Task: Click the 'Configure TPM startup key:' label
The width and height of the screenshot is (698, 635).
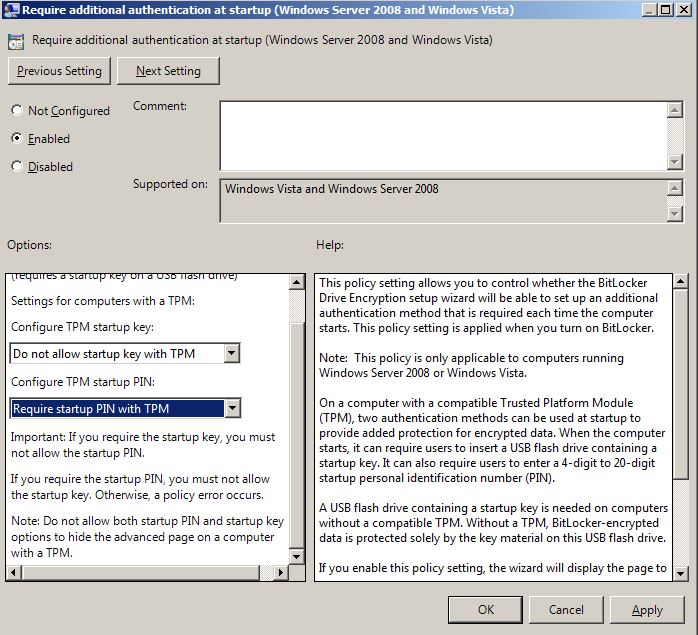Action: [82, 327]
